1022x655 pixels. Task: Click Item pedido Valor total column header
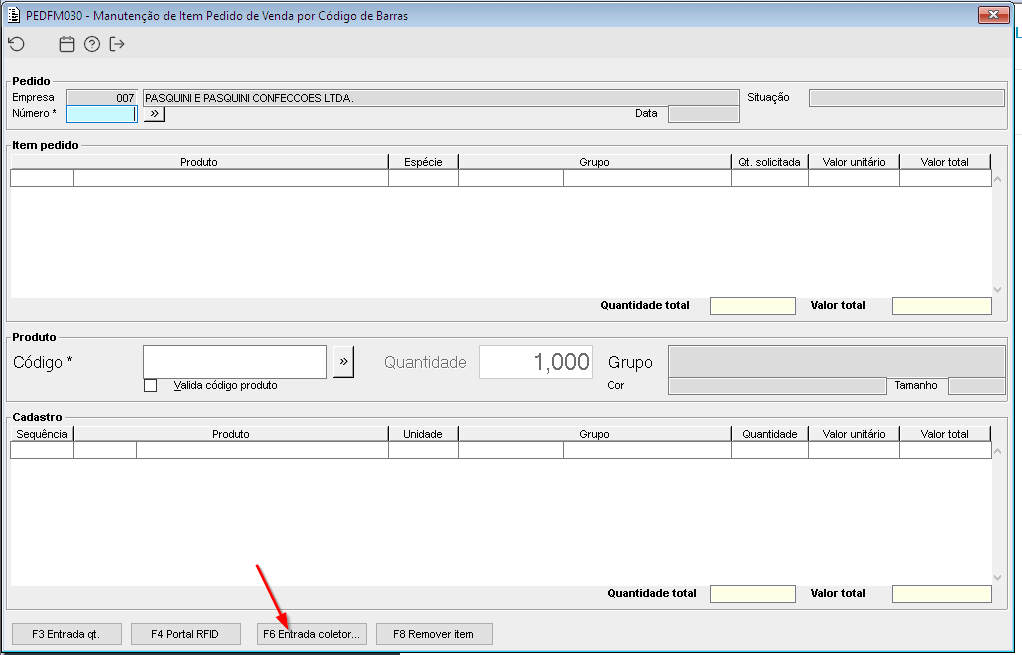click(x=944, y=162)
